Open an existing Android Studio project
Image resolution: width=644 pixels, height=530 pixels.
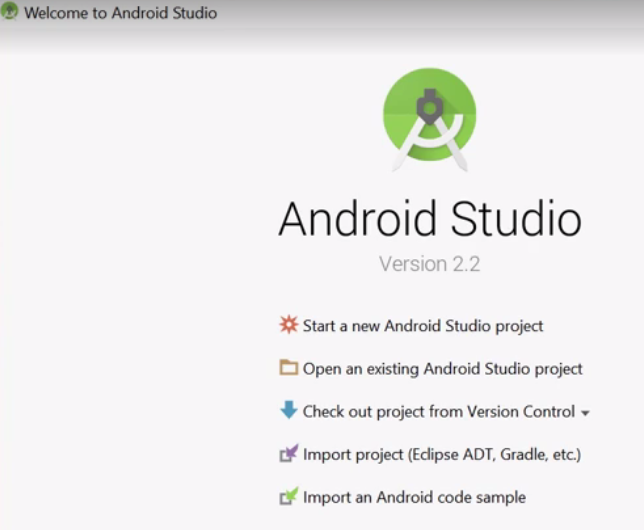(x=442, y=369)
